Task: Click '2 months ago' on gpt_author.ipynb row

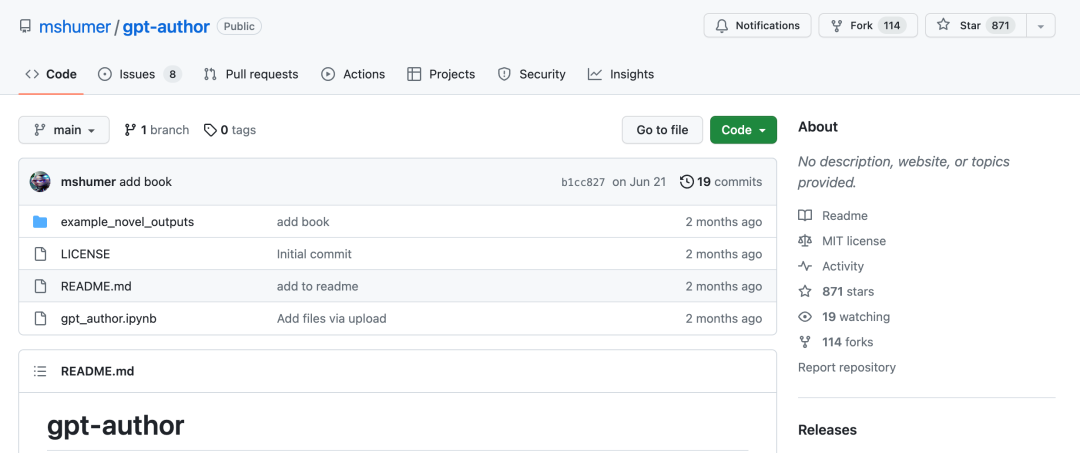Action: [723, 319]
